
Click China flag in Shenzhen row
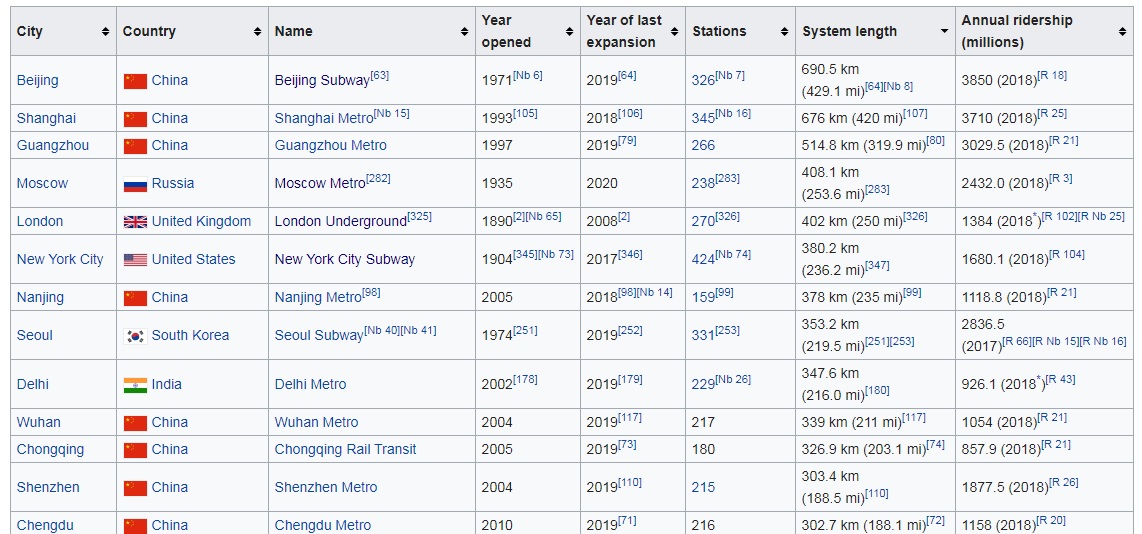135,487
